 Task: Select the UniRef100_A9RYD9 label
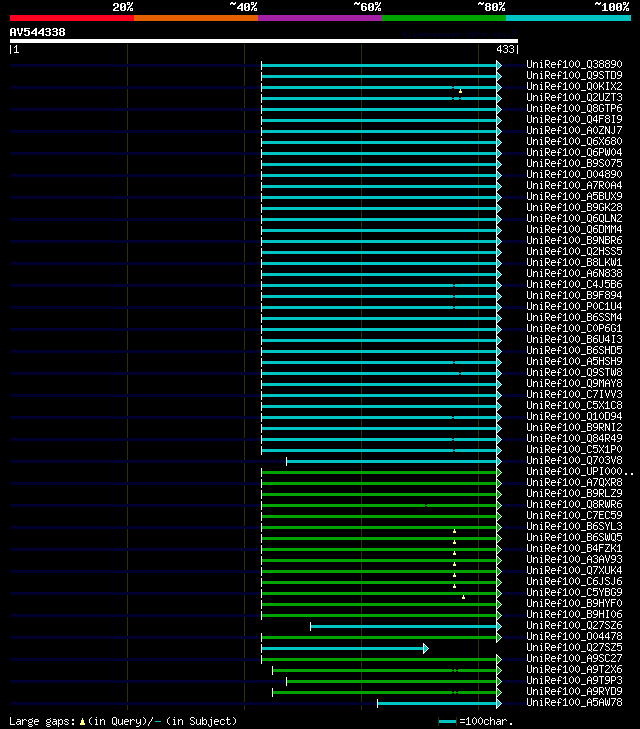point(574,691)
